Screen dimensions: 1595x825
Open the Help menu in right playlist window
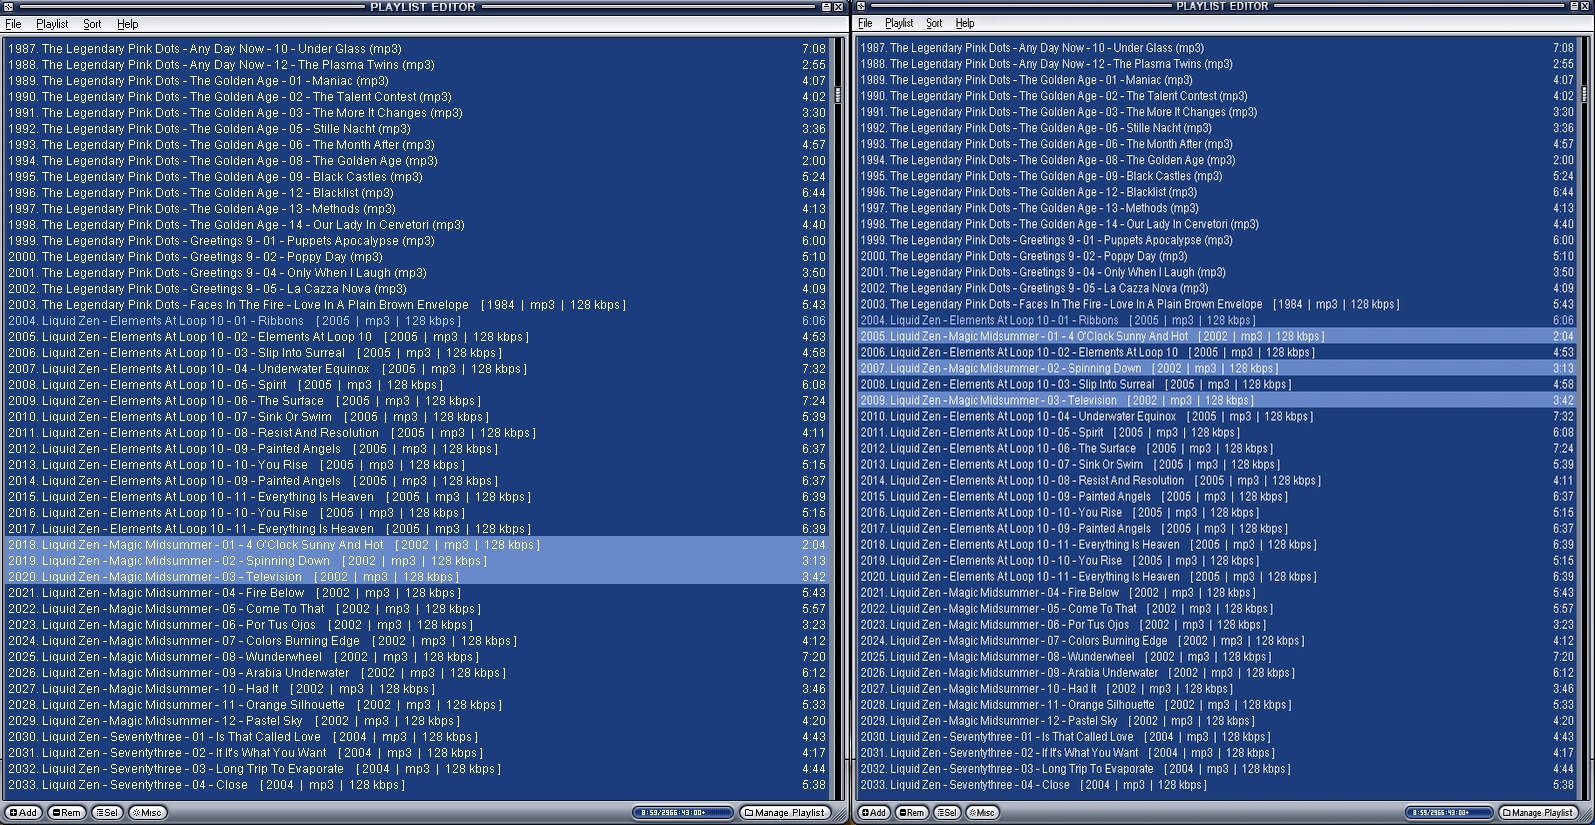(x=965, y=23)
